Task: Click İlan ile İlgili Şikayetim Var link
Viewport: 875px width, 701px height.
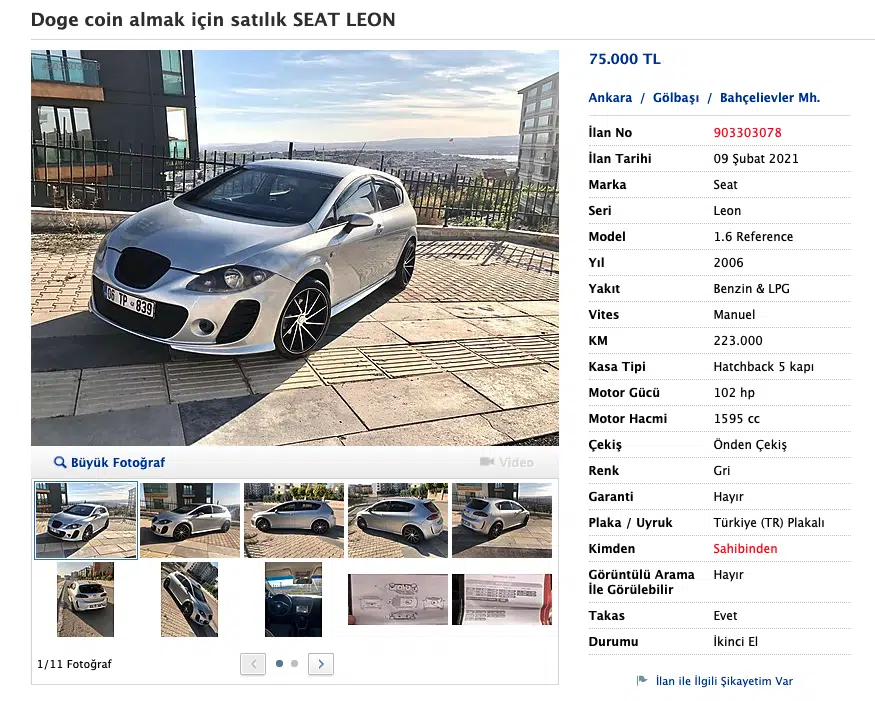Action: 724,681
